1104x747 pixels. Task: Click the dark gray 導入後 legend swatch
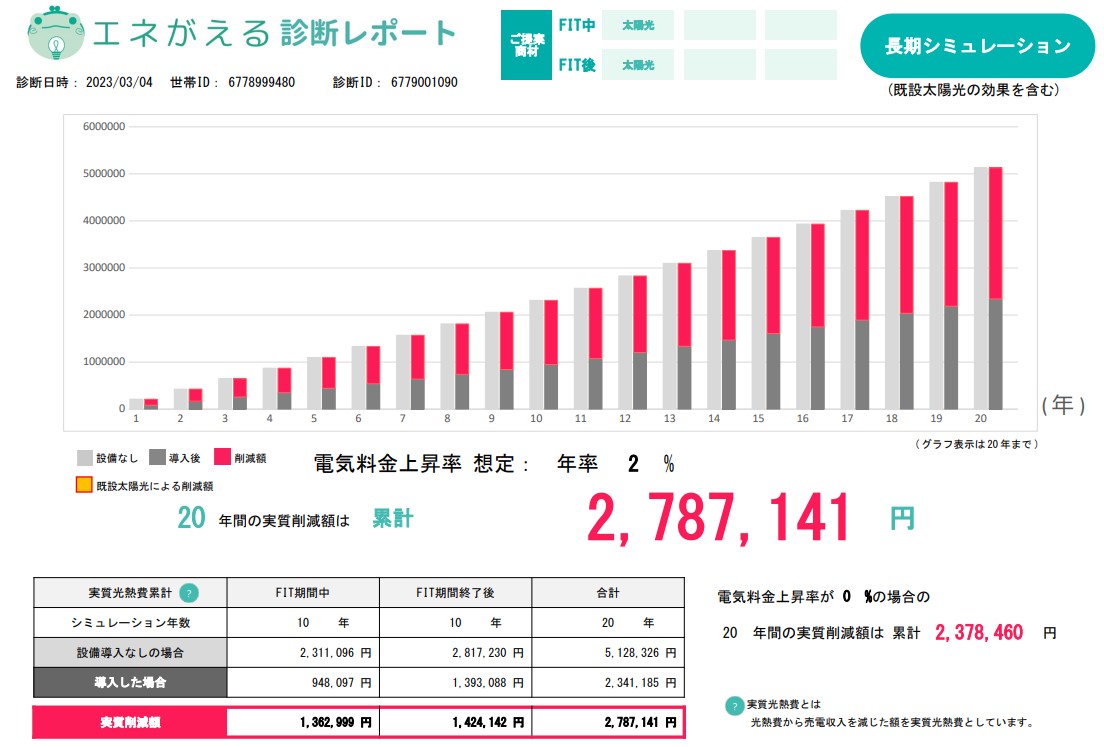(157, 458)
